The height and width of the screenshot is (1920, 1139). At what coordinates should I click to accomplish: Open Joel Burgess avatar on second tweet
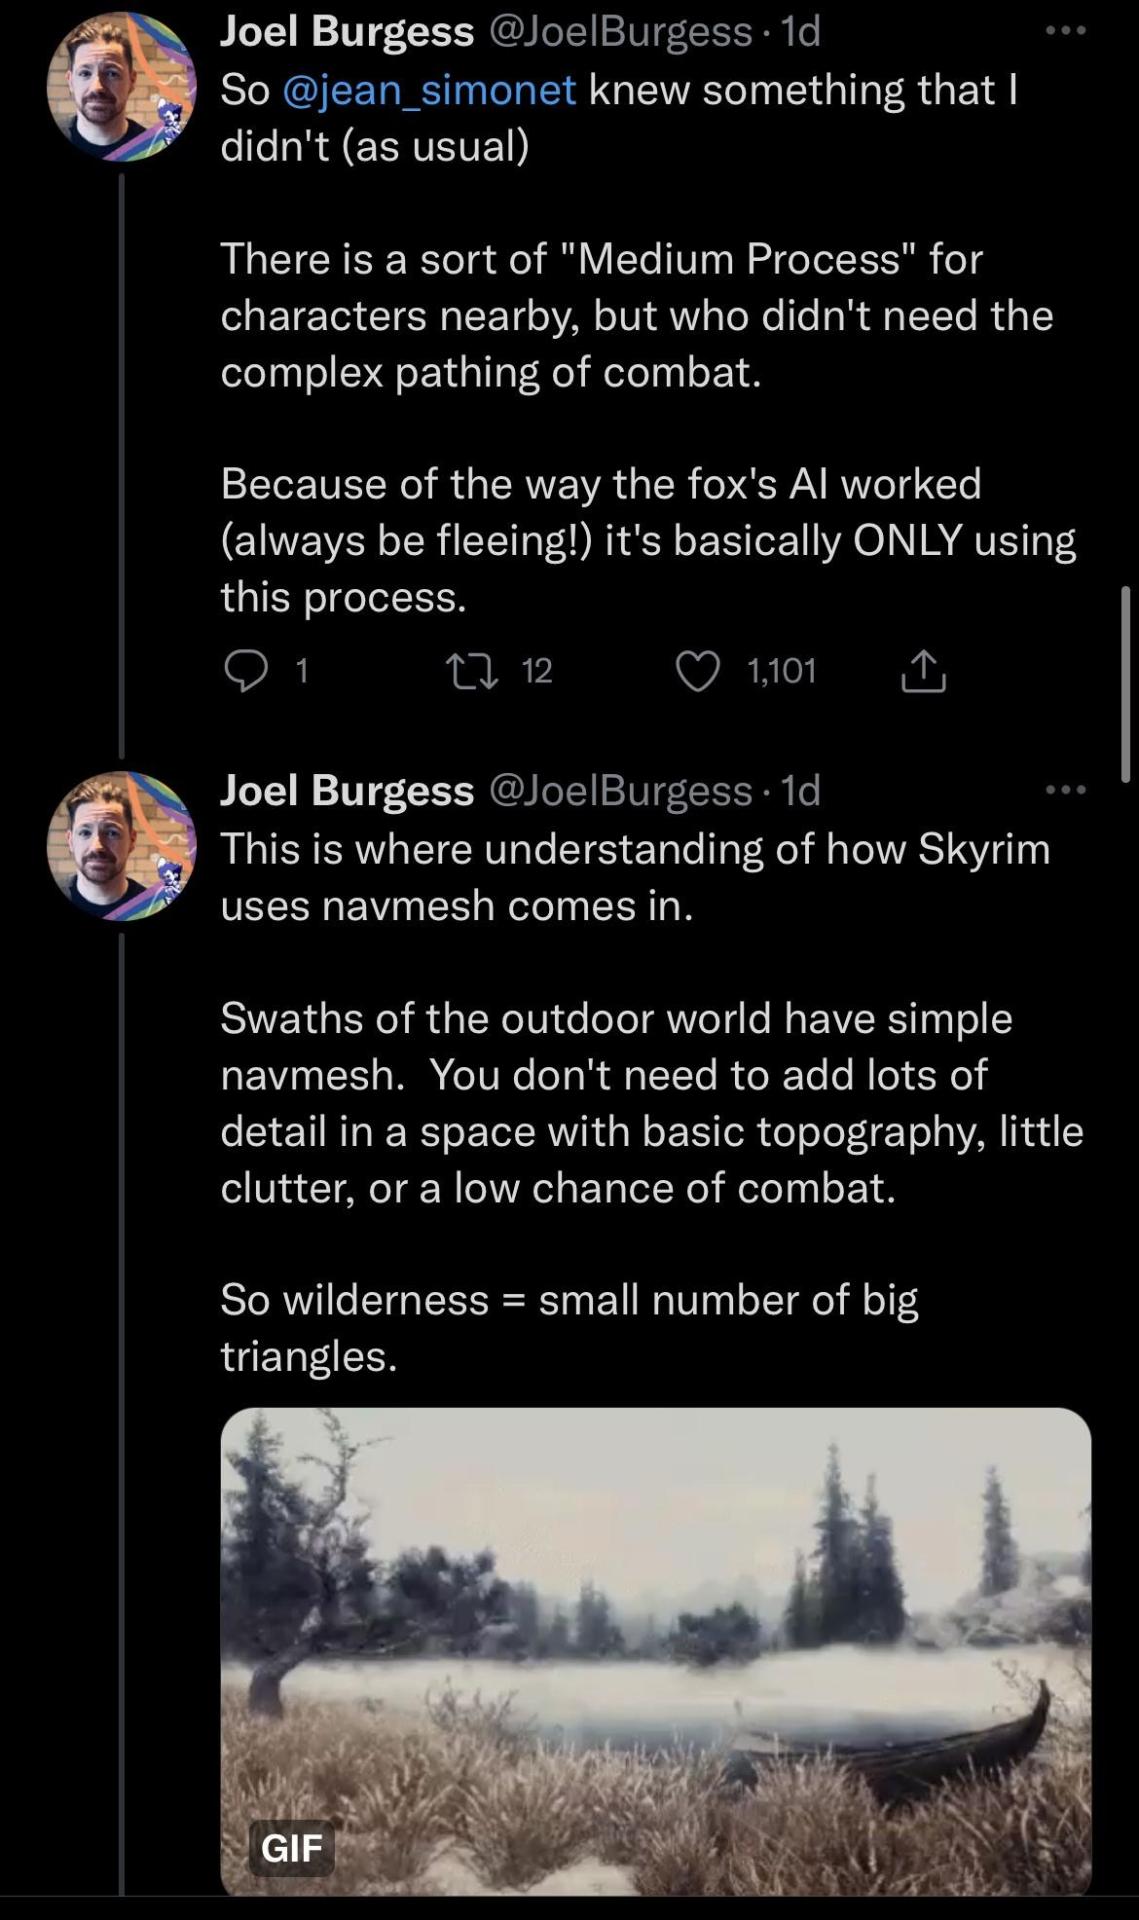[x=121, y=846]
